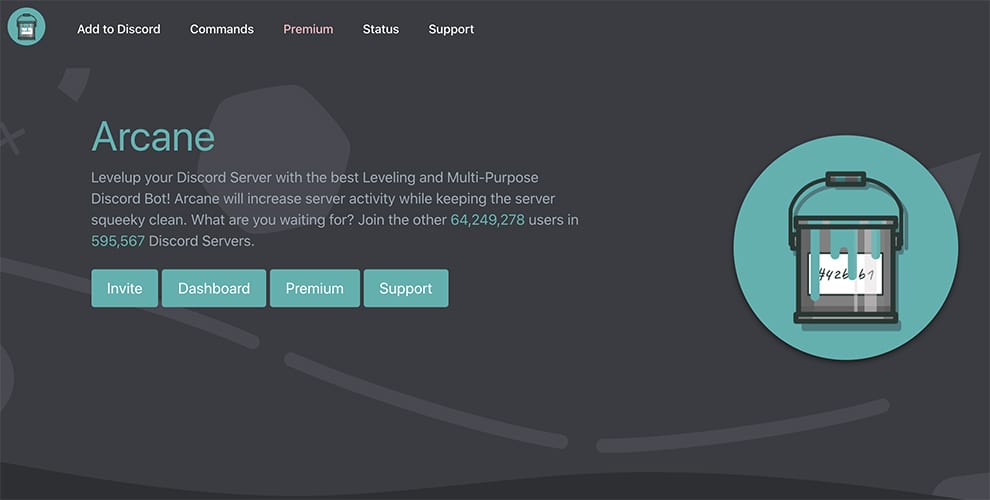The height and width of the screenshot is (500, 990).
Task: Click the teal Support button below description
Action: coord(406,289)
